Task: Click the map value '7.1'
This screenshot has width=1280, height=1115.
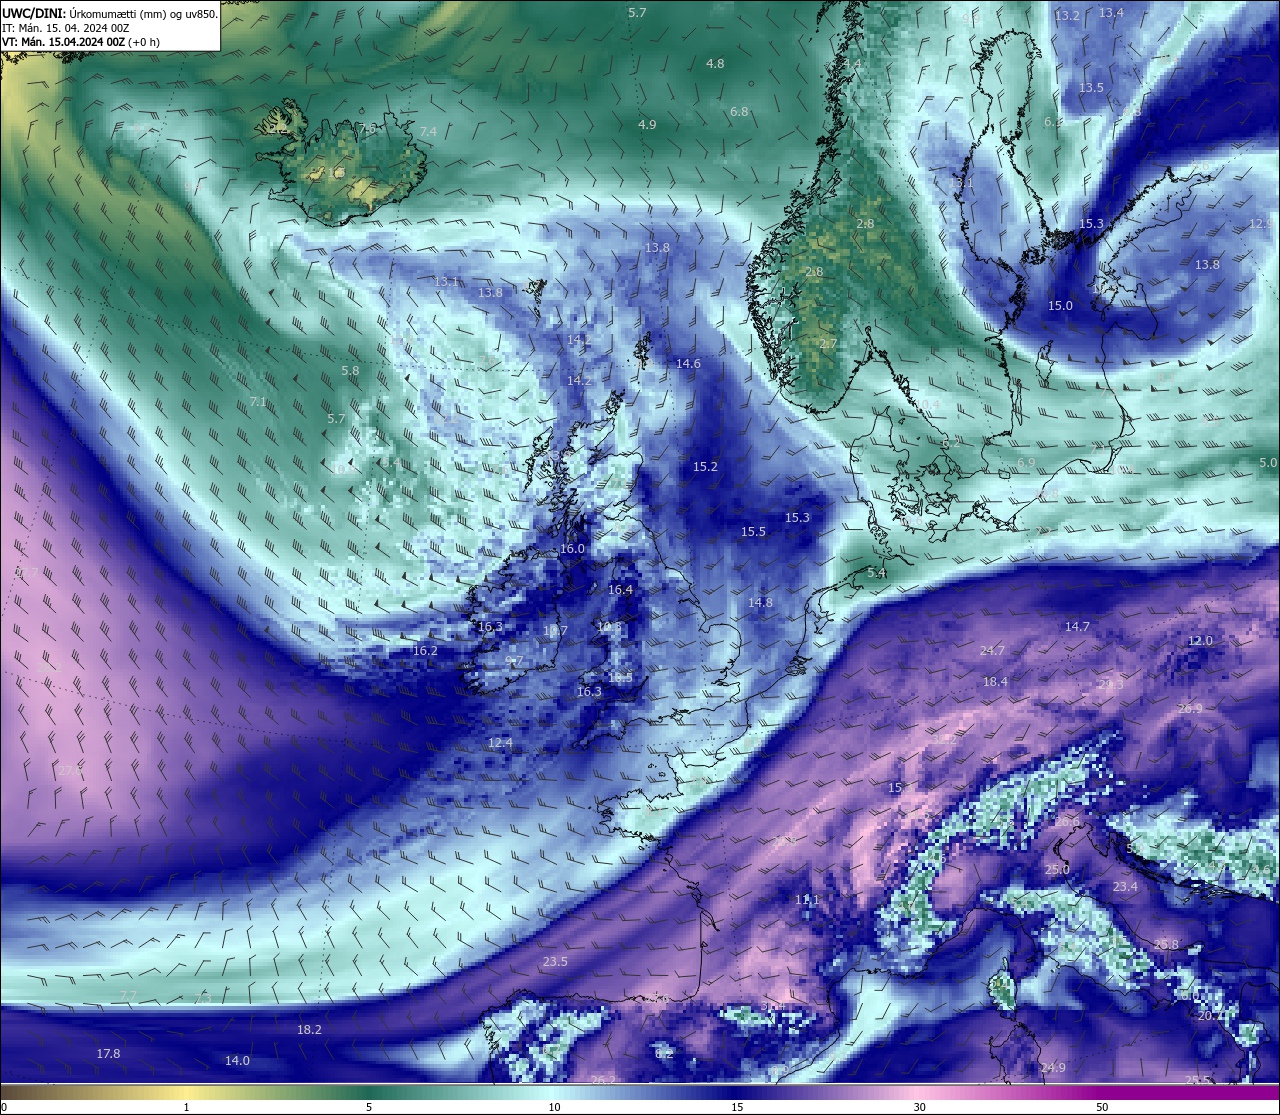Action: (x=258, y=402)
